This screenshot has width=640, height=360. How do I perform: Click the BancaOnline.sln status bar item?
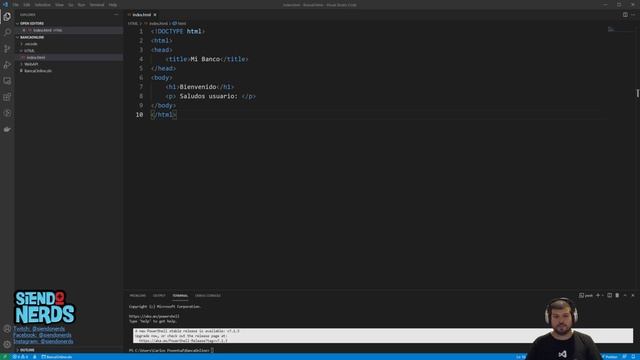click(57, 357)
